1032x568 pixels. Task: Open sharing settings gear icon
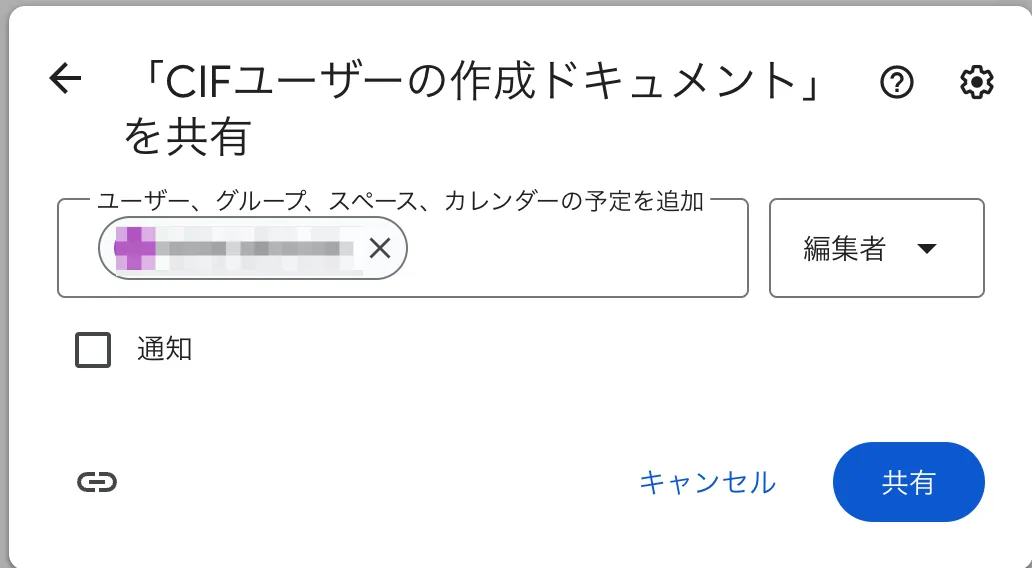[976, 83]
